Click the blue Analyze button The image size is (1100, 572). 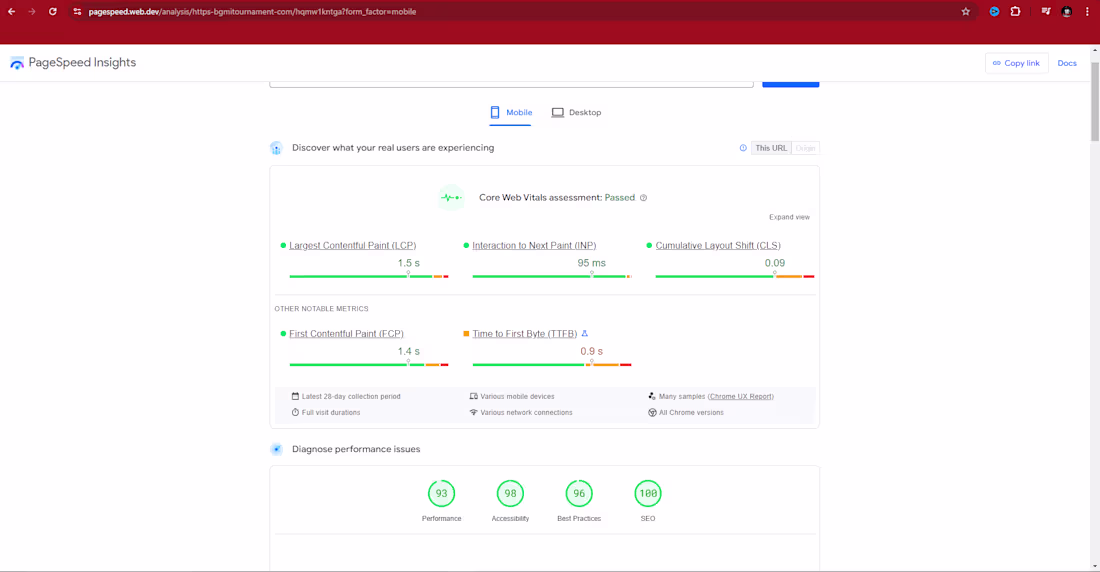[791, 84]
